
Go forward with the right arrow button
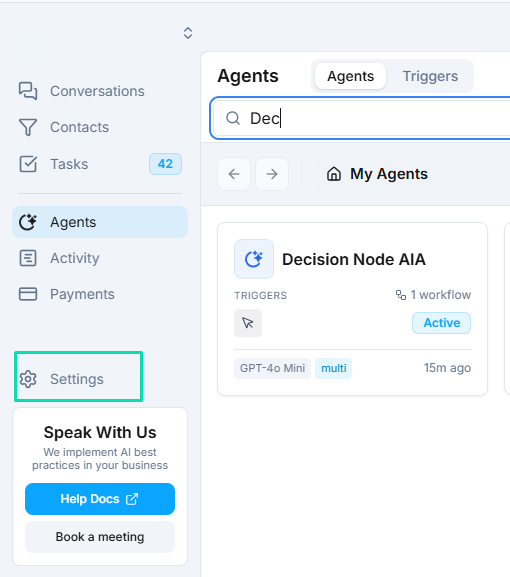(x=272, y=174)
